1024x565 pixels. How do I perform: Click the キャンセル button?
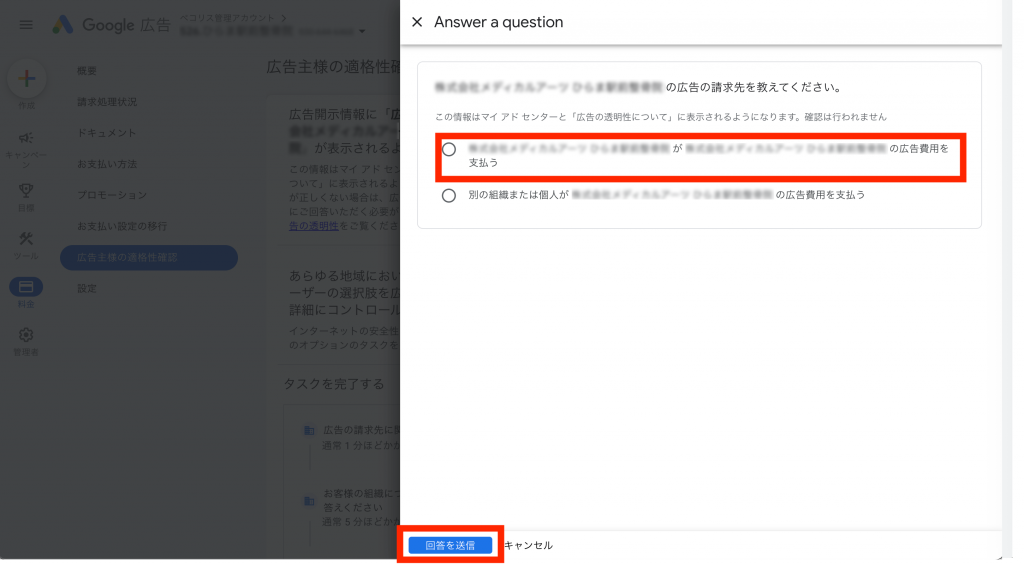pyautogui.click(x=528, y=545)
